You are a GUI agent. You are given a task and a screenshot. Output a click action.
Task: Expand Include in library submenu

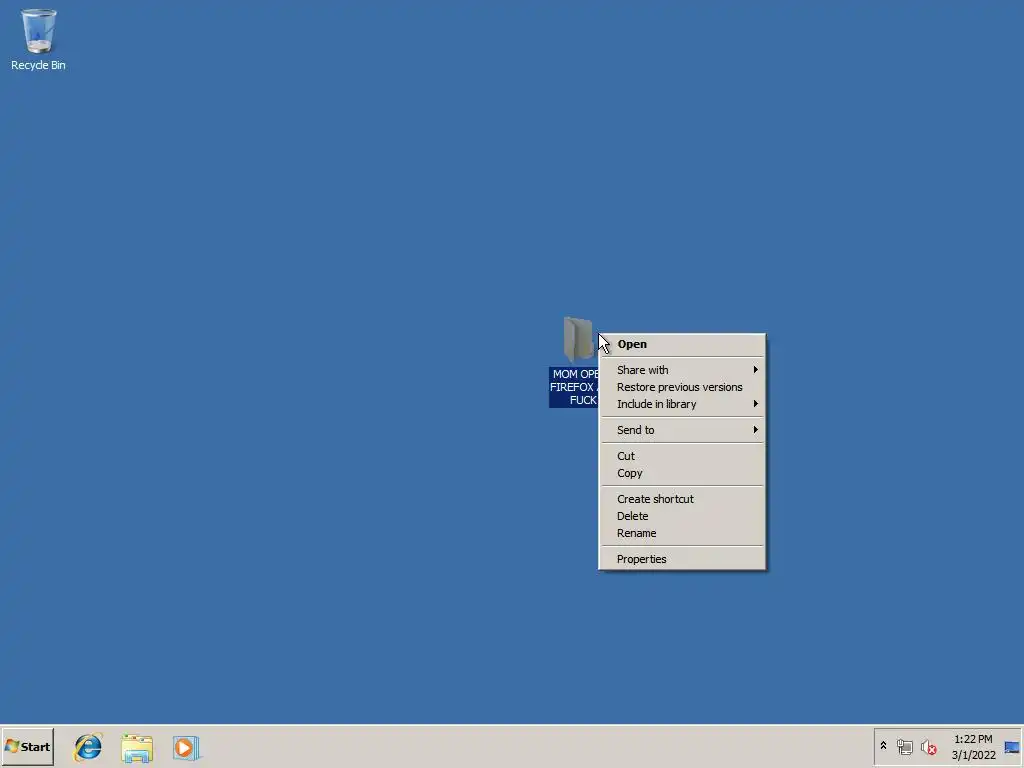tap(682, 404)
